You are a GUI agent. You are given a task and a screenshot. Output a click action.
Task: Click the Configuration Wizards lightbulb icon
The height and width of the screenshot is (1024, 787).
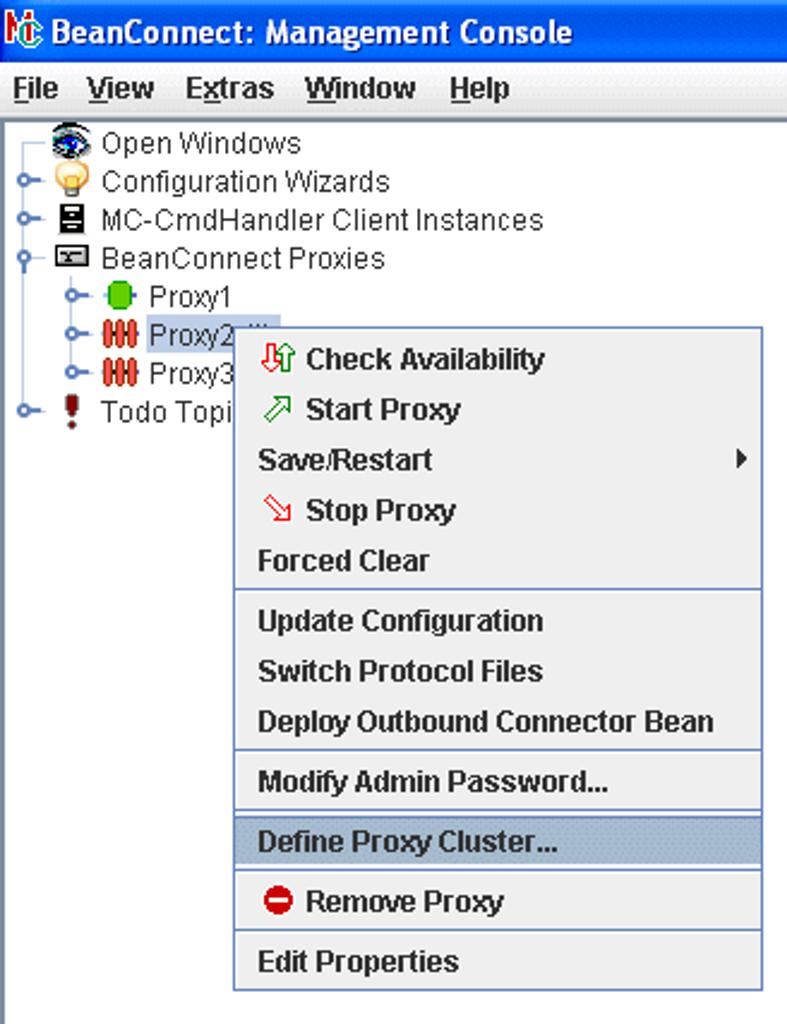71,180
